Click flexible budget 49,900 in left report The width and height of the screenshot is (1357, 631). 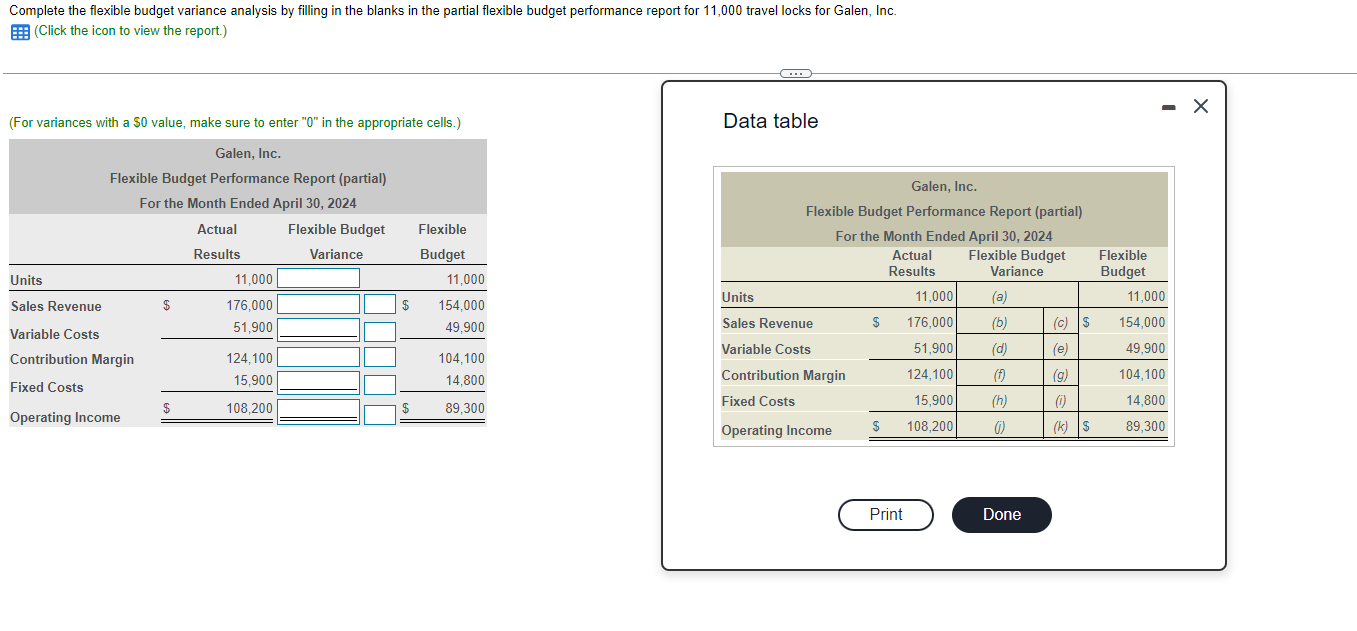[x=465, y=327]
